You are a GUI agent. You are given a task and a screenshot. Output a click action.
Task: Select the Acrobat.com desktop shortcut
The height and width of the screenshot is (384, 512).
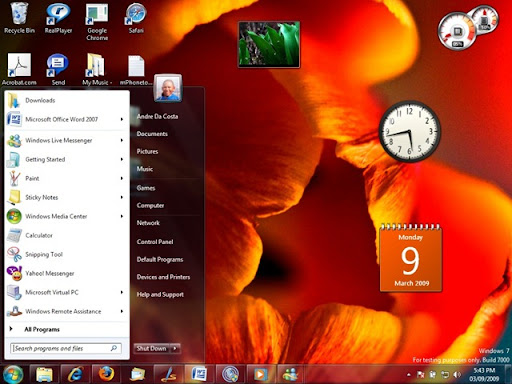click(x=19, y=69)
